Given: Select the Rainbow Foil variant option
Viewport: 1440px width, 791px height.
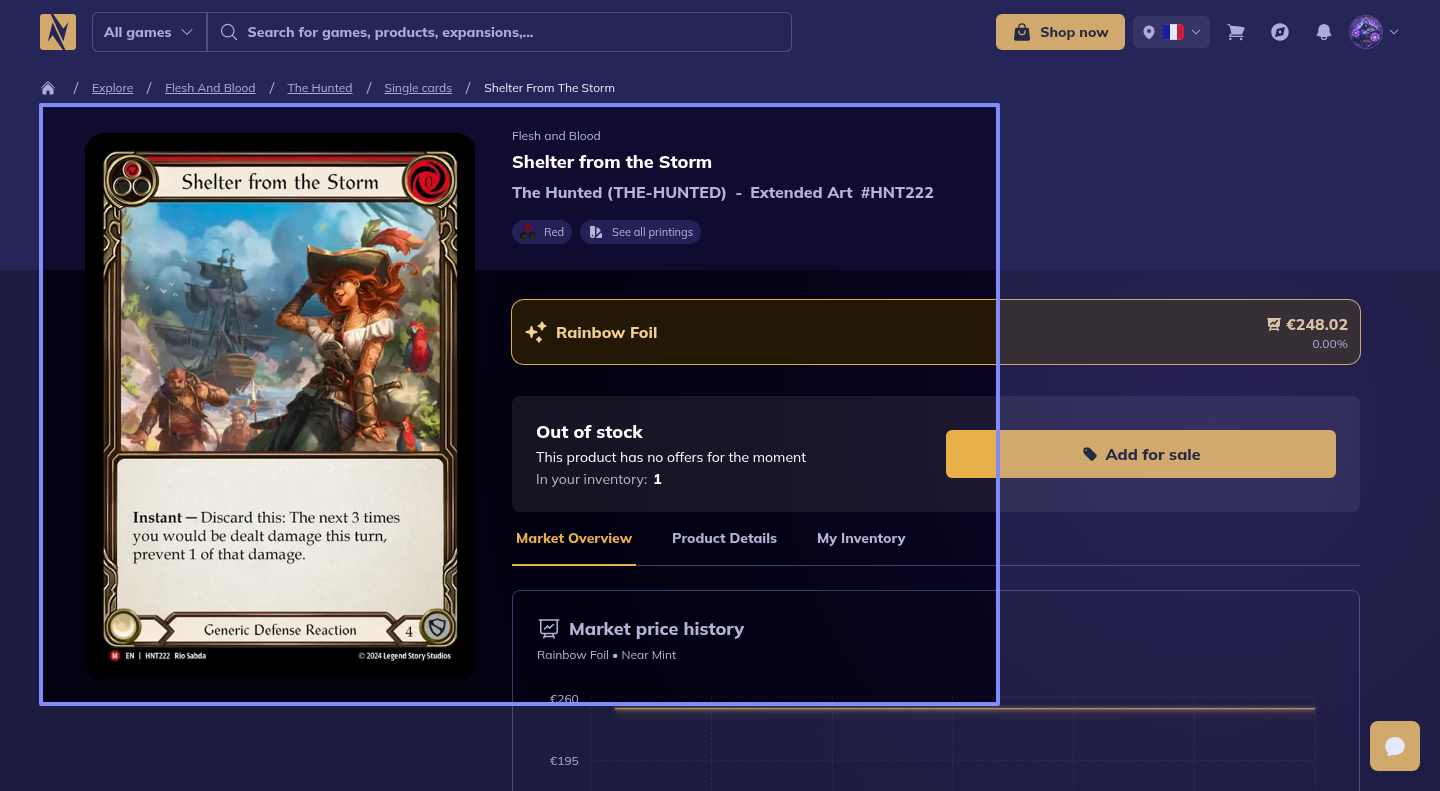Looking at the screenshot, I should (x=935, y=332).
